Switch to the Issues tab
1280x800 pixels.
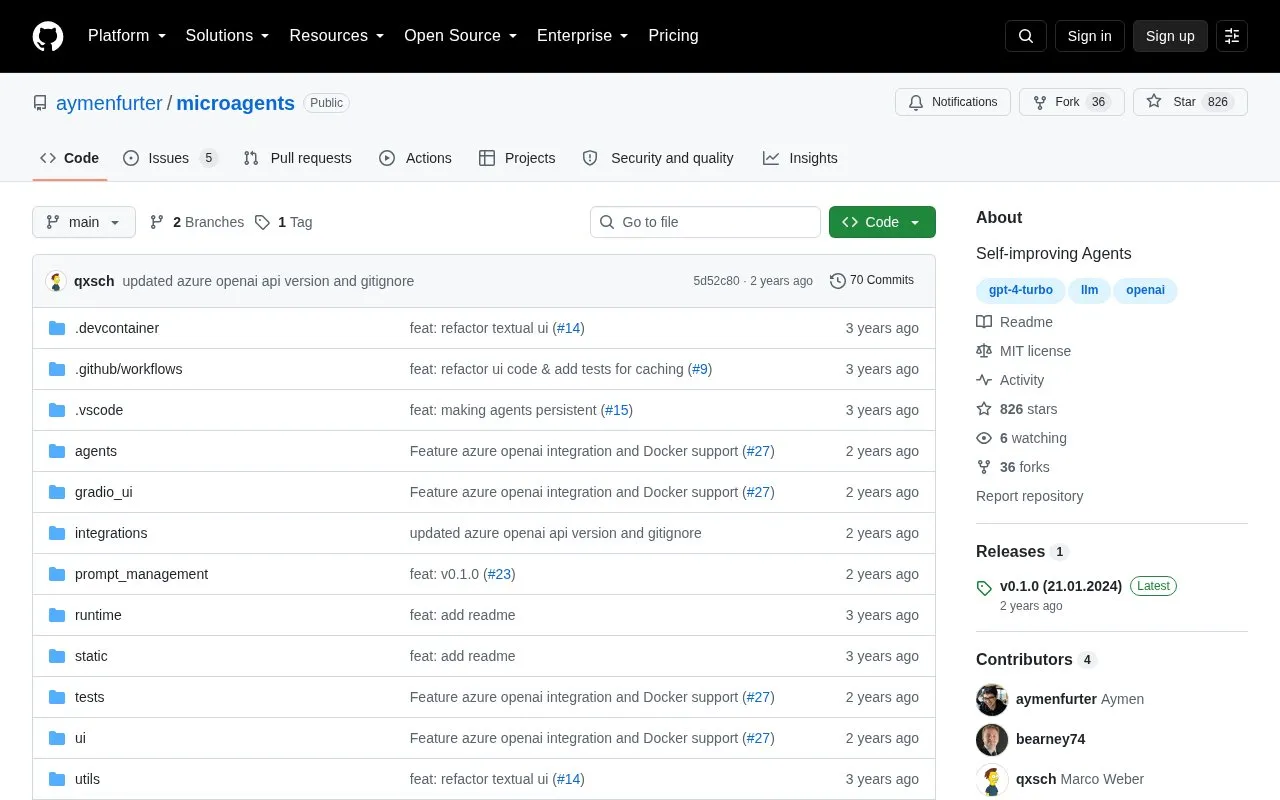[170, 158]
